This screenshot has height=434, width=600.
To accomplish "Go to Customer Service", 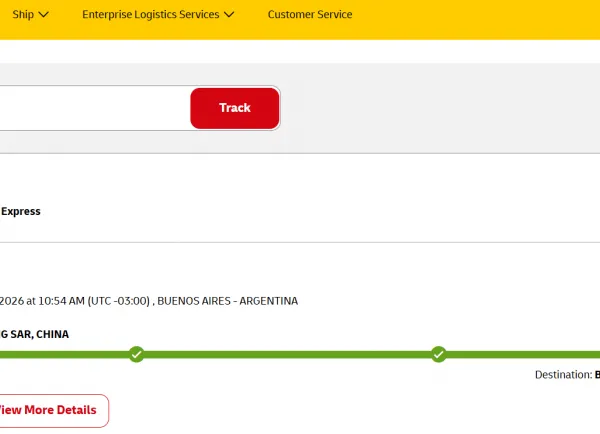I will click(x=310, y=15).
